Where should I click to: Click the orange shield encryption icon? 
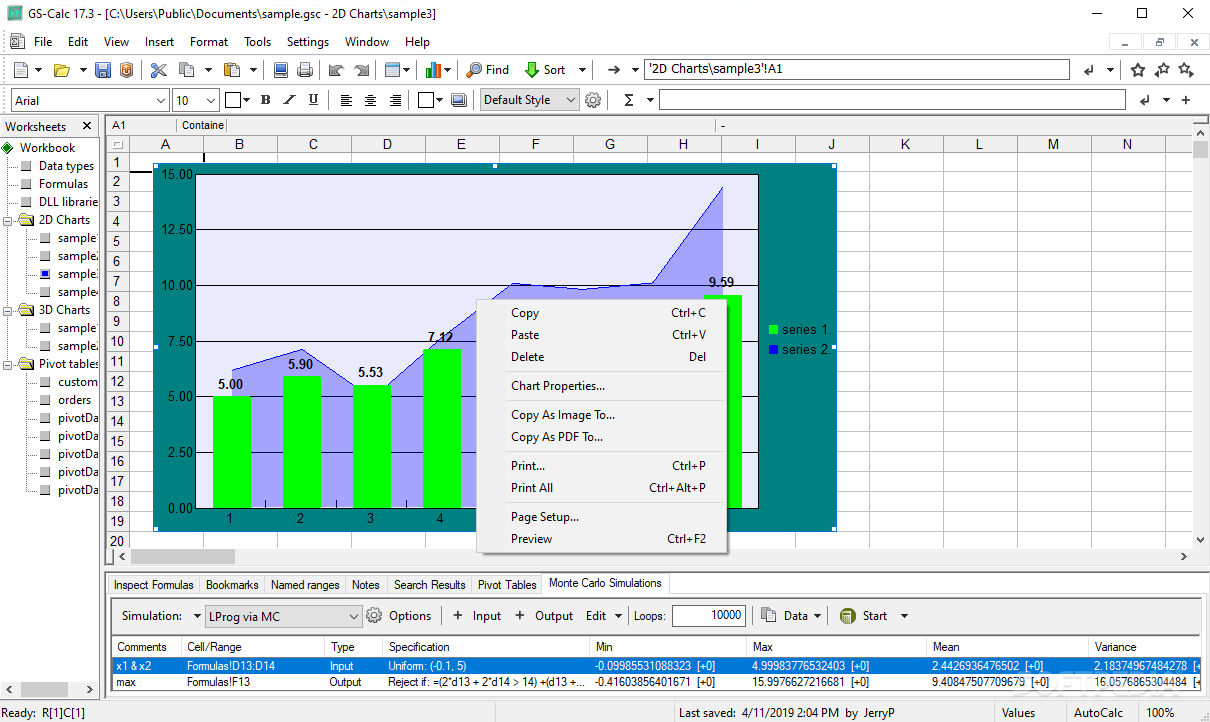pyautogui.click(x=126, y=70)
